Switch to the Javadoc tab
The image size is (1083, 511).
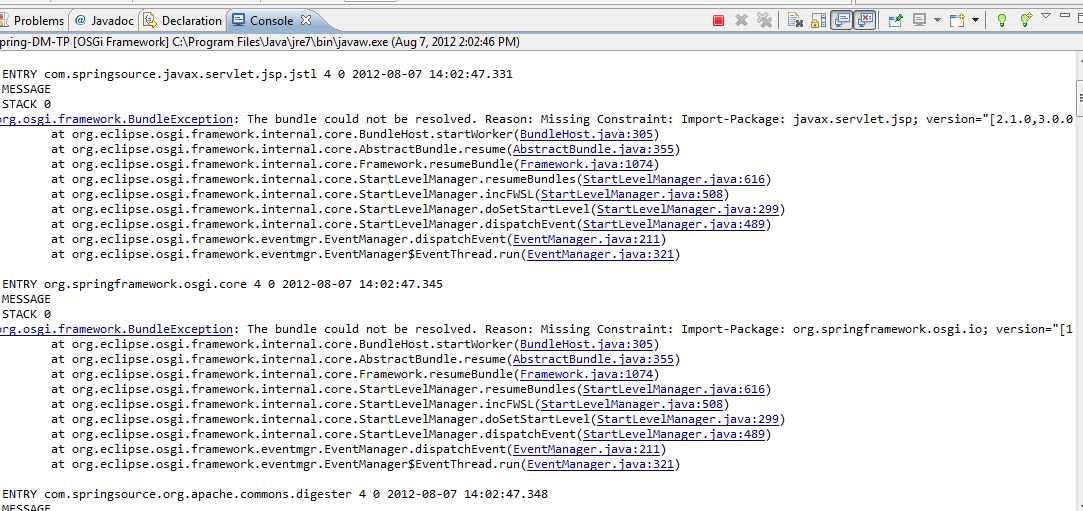click(x=104, y=21)
